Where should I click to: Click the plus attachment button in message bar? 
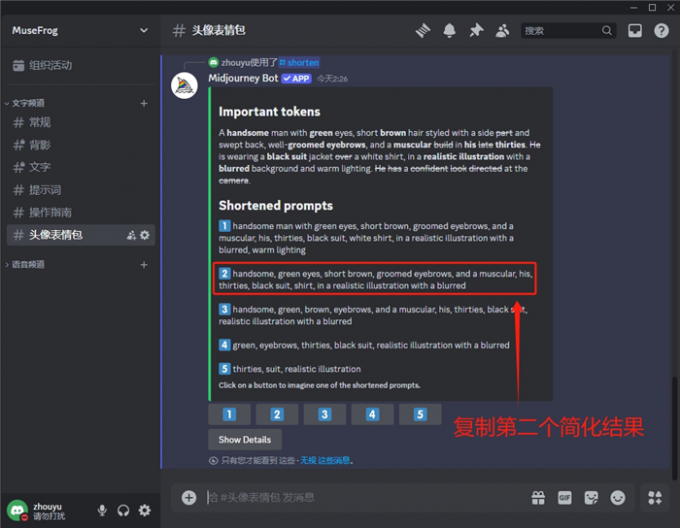[x=189, y=498]
